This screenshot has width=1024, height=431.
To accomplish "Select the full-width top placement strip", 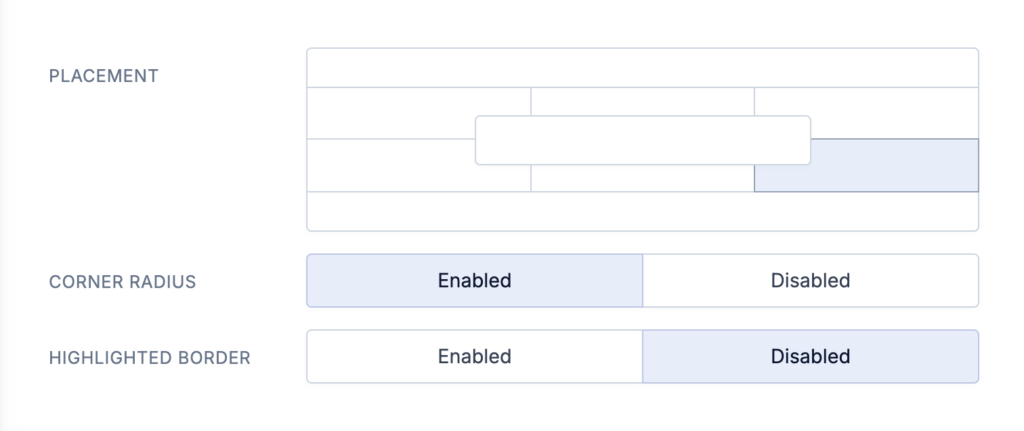I will pyautogui.click(x=643, y=67).
